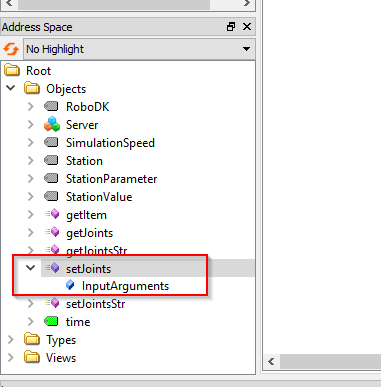Select the setJoints tree item
Viewport: 381px width, 387px height.
click(88, 269)
